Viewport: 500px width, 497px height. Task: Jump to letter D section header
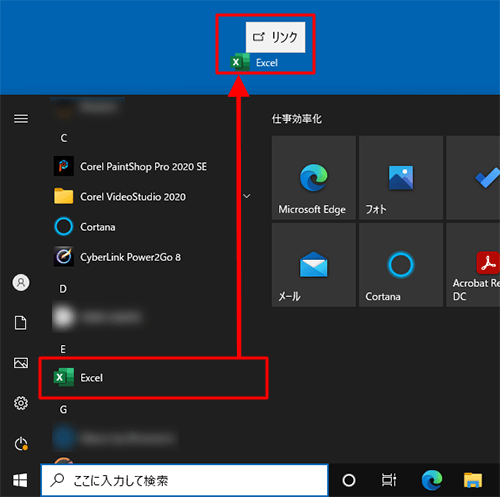pos(63,289)
